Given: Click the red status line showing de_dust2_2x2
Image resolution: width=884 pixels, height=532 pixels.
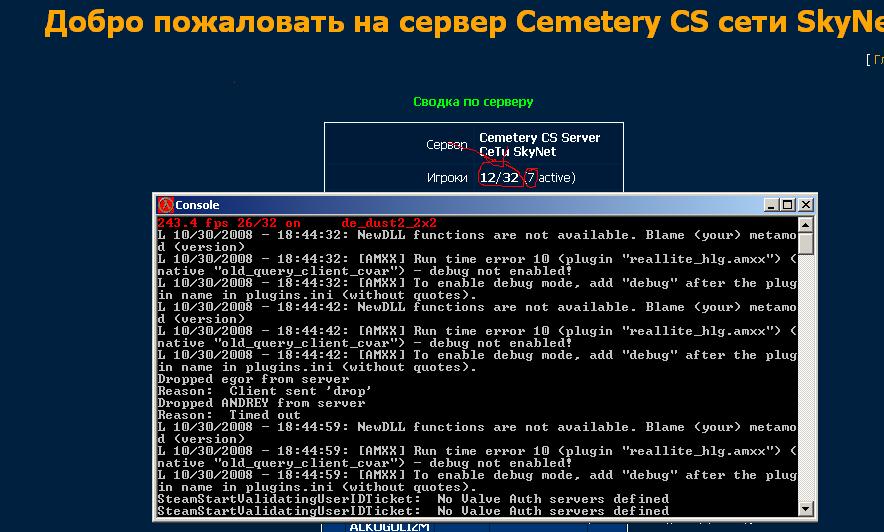Looking at the screenshot, I should (x=297, y=223).
